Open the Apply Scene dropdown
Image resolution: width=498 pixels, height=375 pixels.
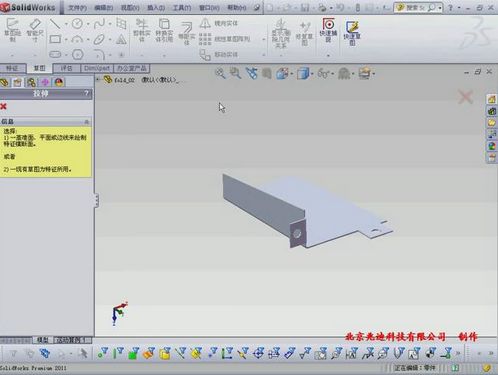[x=373, y=73]
